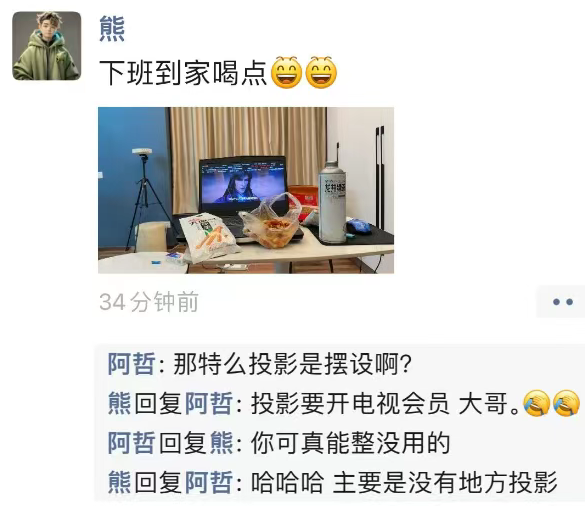The width and height of the screenshot is (585, 506).
Task: Select comment 哈哈哈 主要是没有地方投影
Action: point(404,482)
